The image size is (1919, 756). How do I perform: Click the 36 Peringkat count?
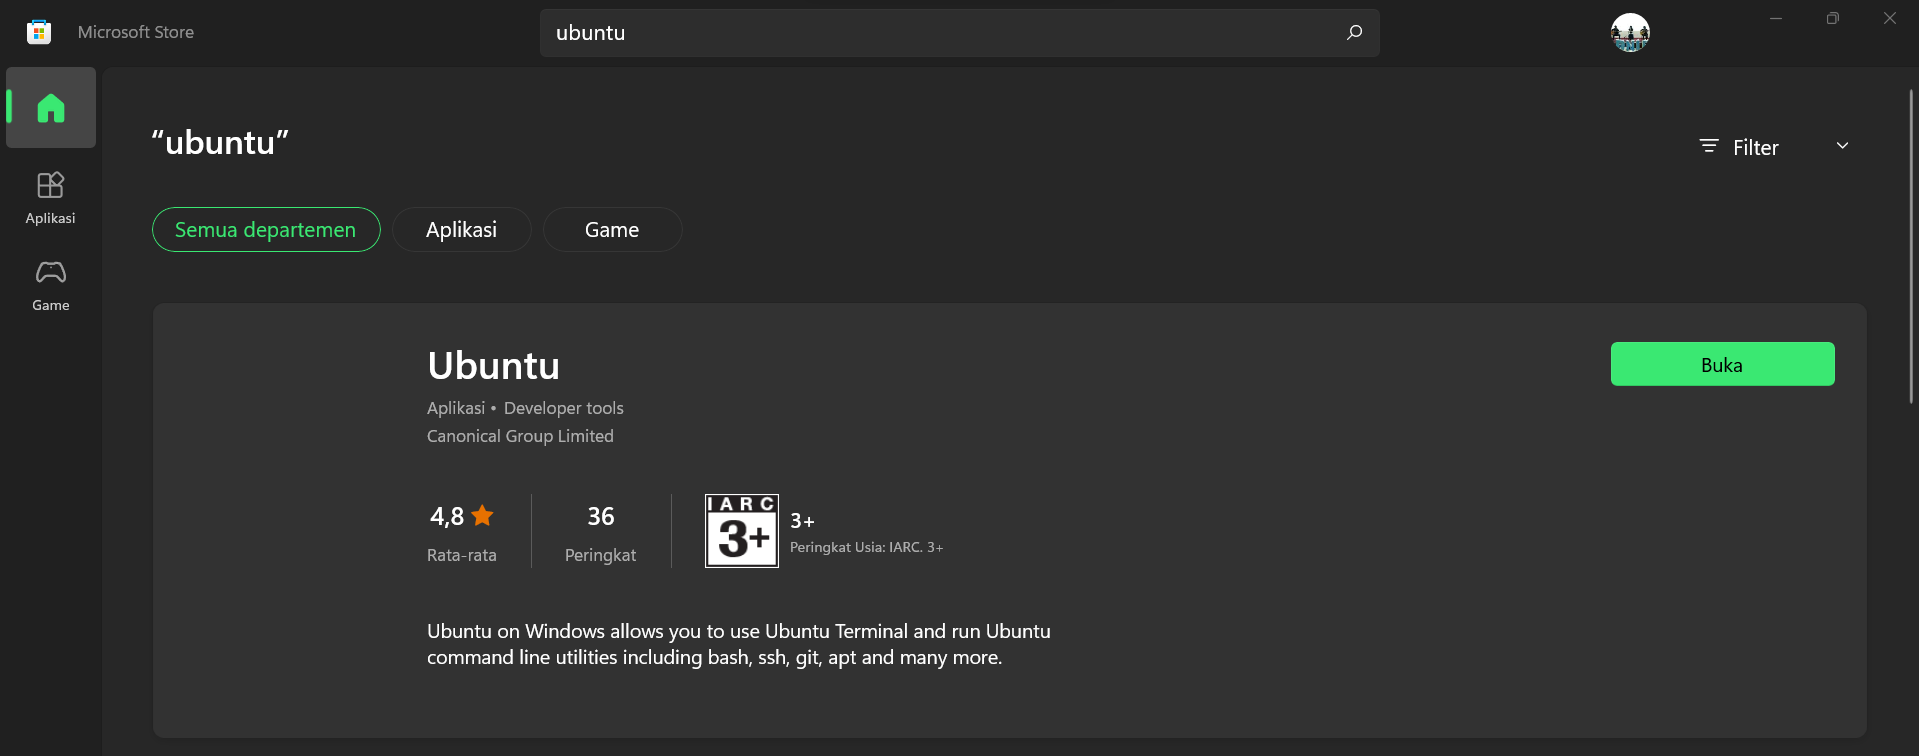600,516
